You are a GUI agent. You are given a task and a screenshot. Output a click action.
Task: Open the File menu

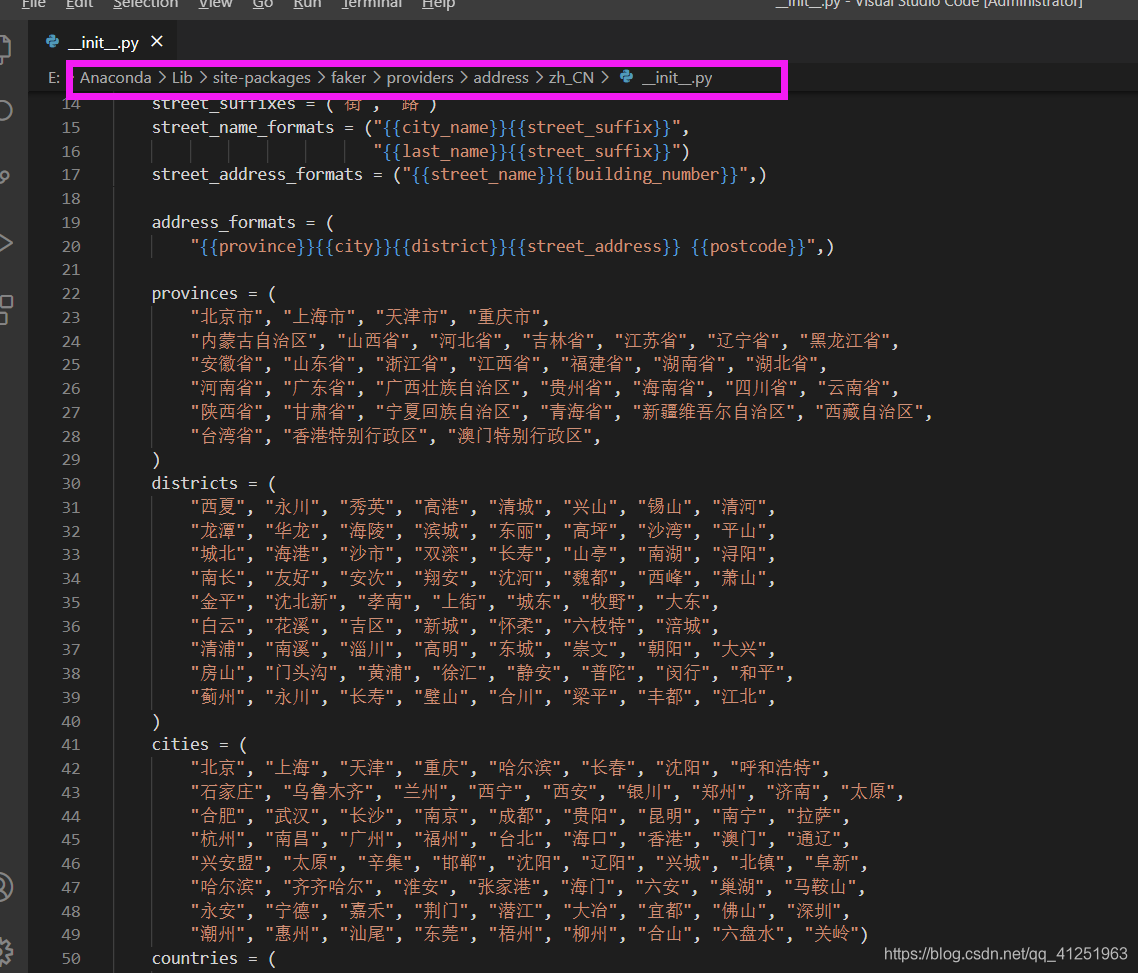click(33, 4)
